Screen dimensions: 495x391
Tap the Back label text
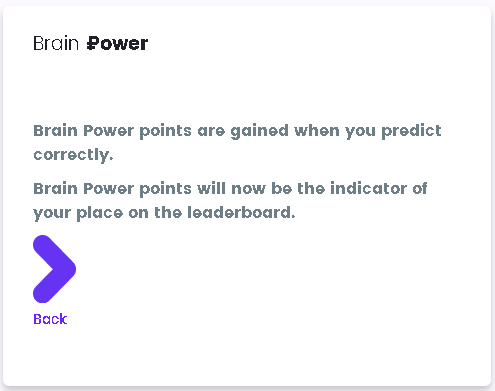click(50, 319)
